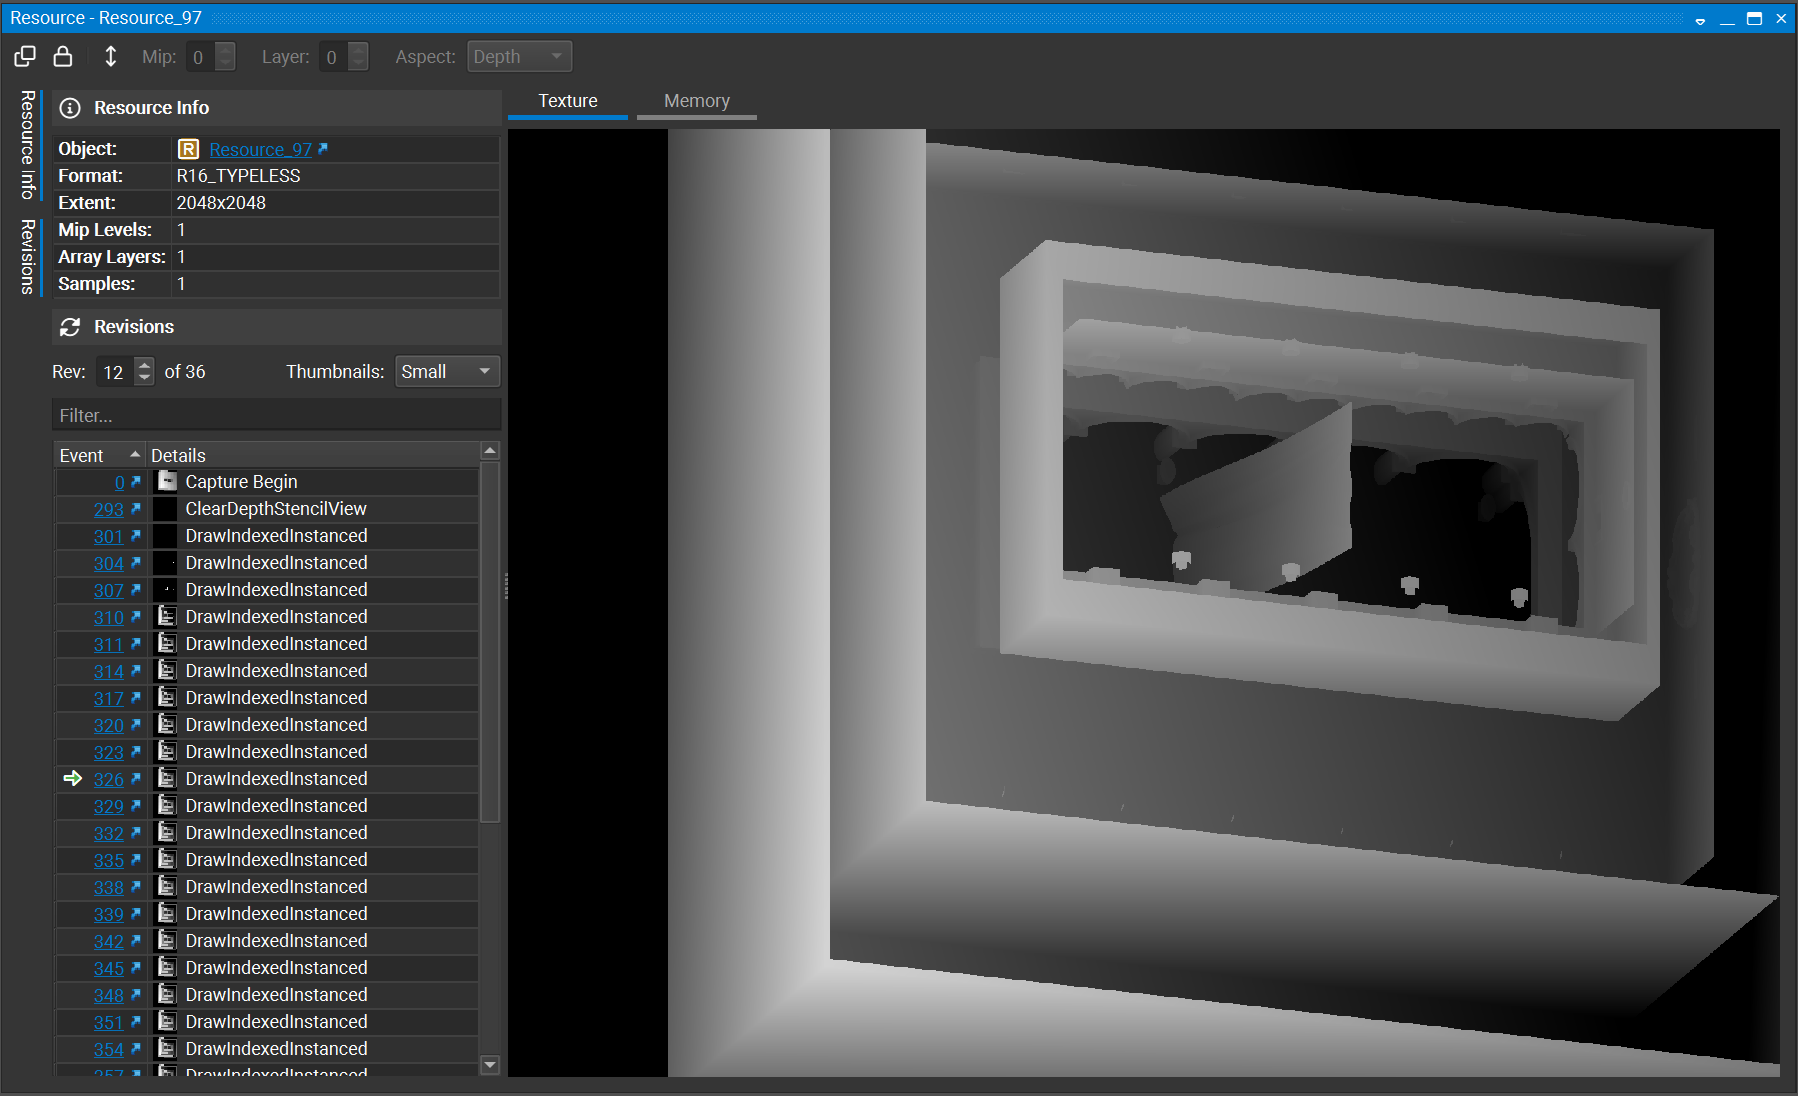Click inside the Filter text field
Image resolution: width=1798 pixels, height=1096 pixels.
click(x=276, y=415)
